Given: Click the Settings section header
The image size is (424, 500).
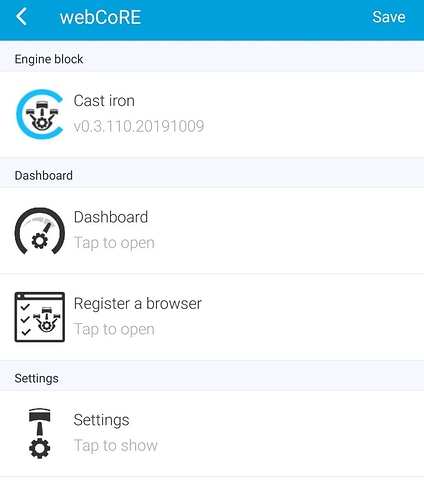Looking at the screenshot, I should point(36,378).
